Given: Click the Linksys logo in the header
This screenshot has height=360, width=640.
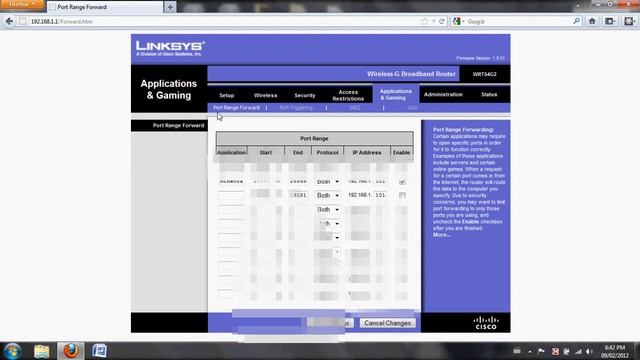Looking at the screenshot, I should (x=170, y=49).
